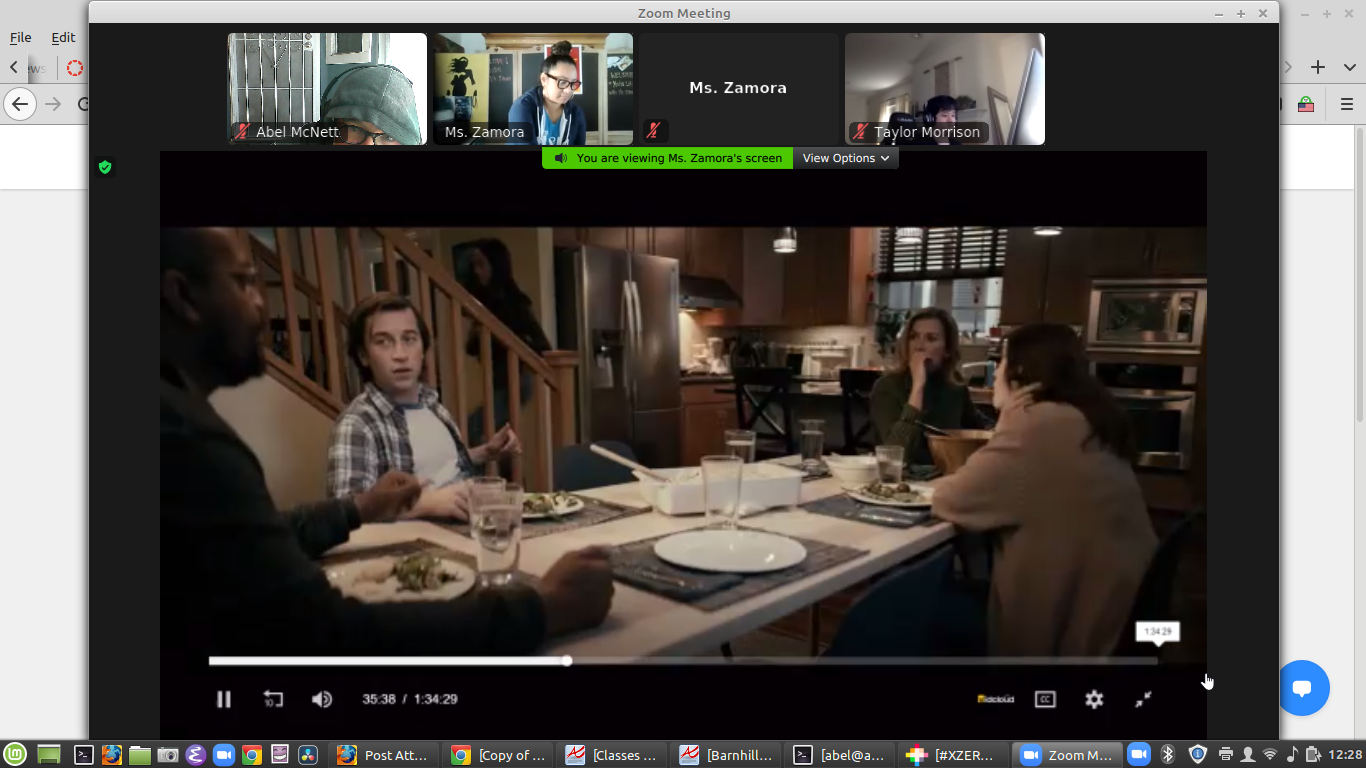This screenshot has height=768, width=1366.
Task: Click the video progress bar handle
Action: tap(567, 661)
